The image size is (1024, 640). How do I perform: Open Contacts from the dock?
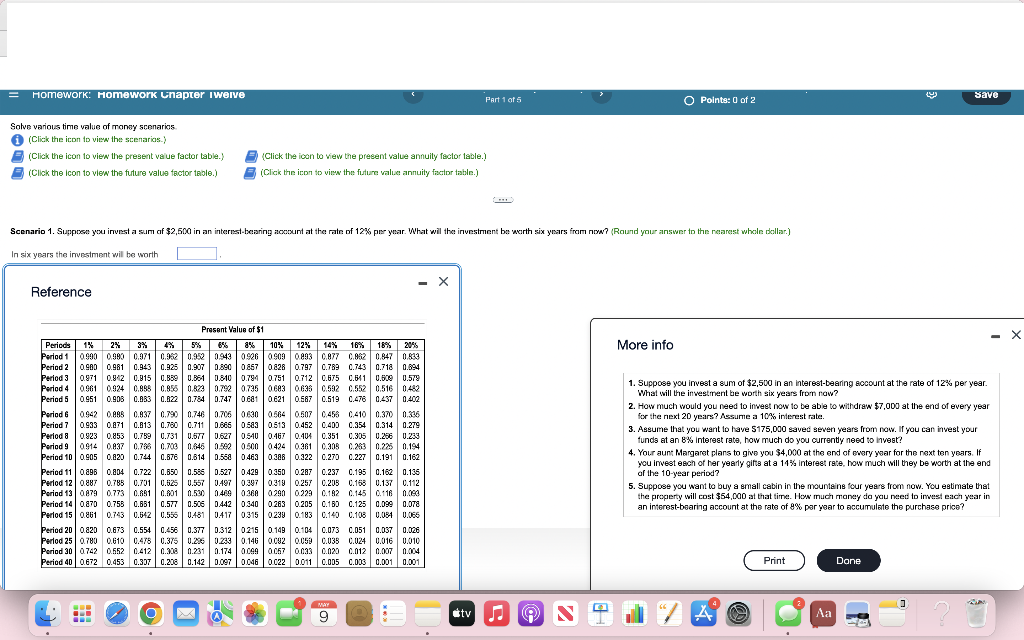[x=359, y=613]
